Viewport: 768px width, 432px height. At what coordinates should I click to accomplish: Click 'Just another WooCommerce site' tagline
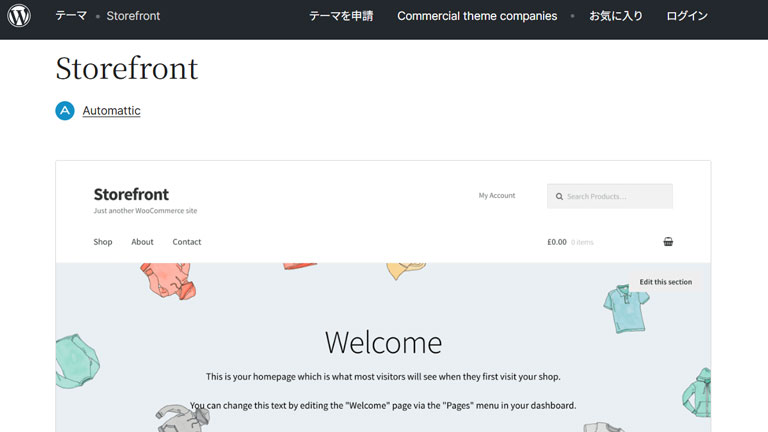pos(145,211)
